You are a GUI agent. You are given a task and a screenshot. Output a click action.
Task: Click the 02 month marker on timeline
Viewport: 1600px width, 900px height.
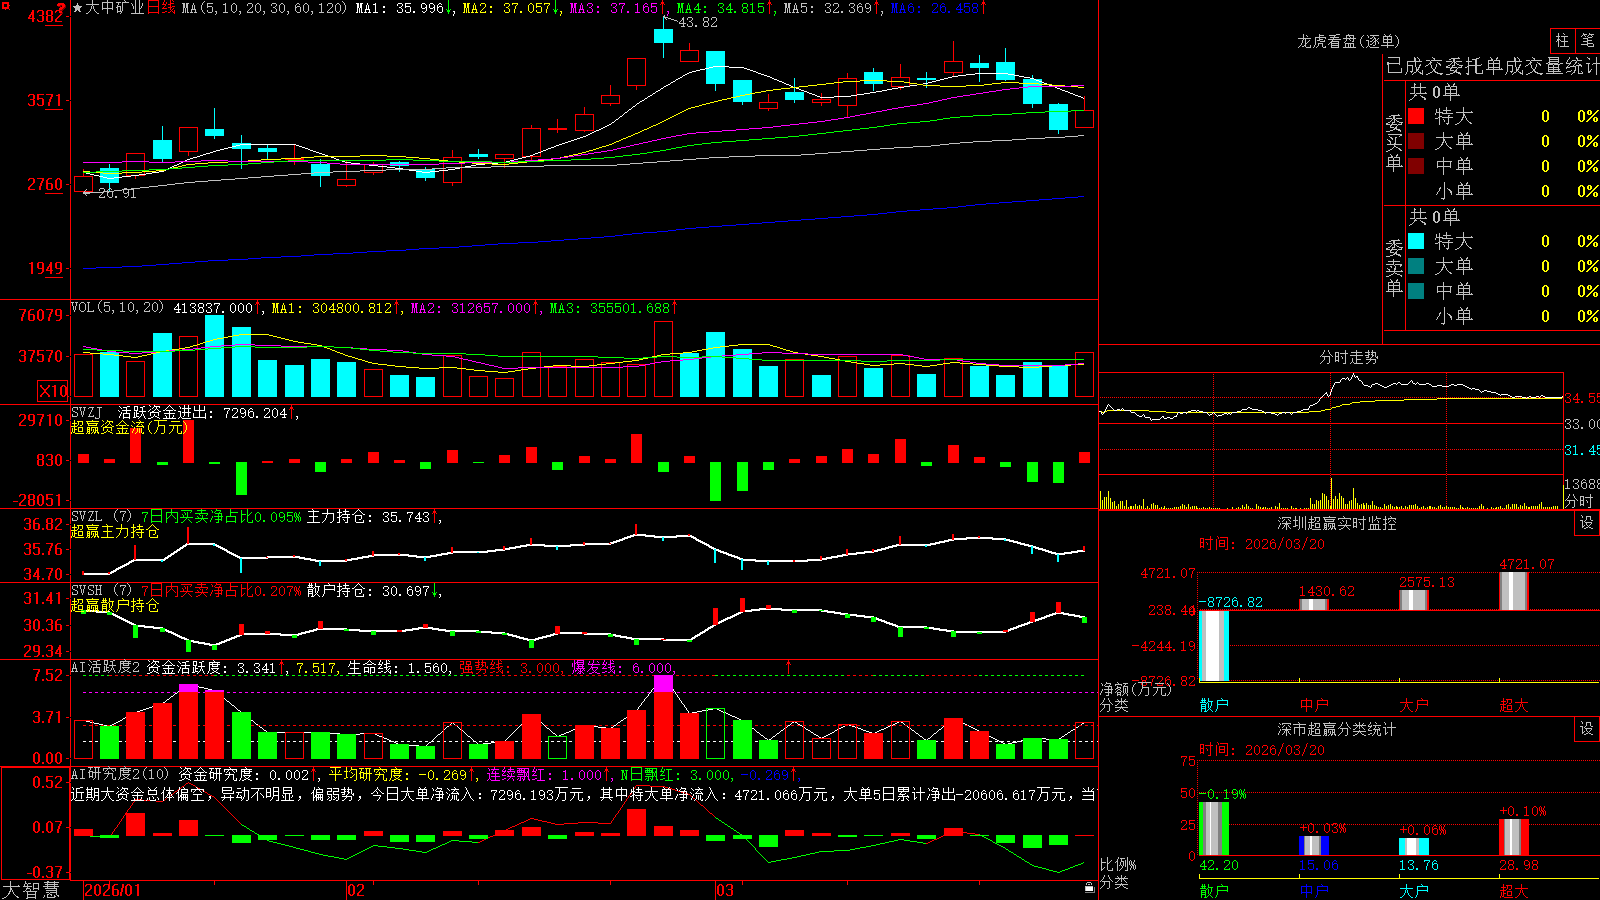point(356,890)
